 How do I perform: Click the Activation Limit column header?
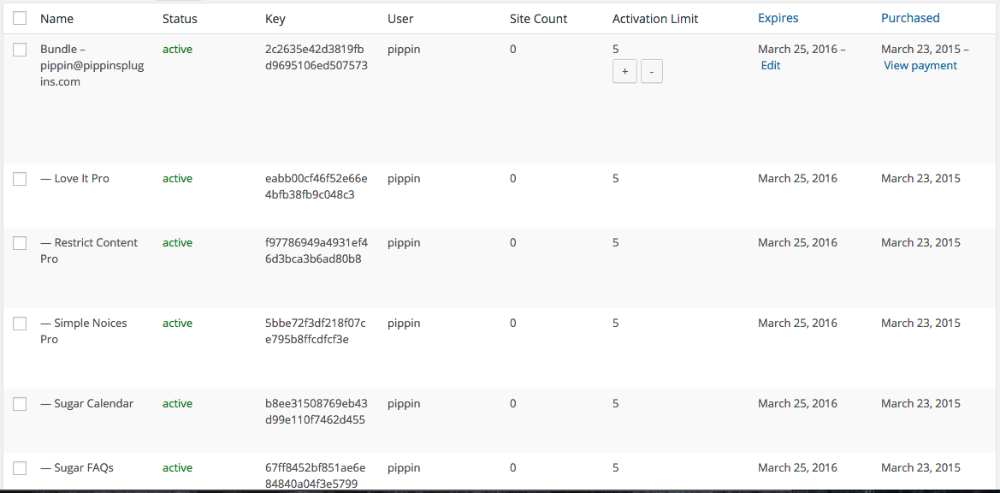(x=655, y=19)
